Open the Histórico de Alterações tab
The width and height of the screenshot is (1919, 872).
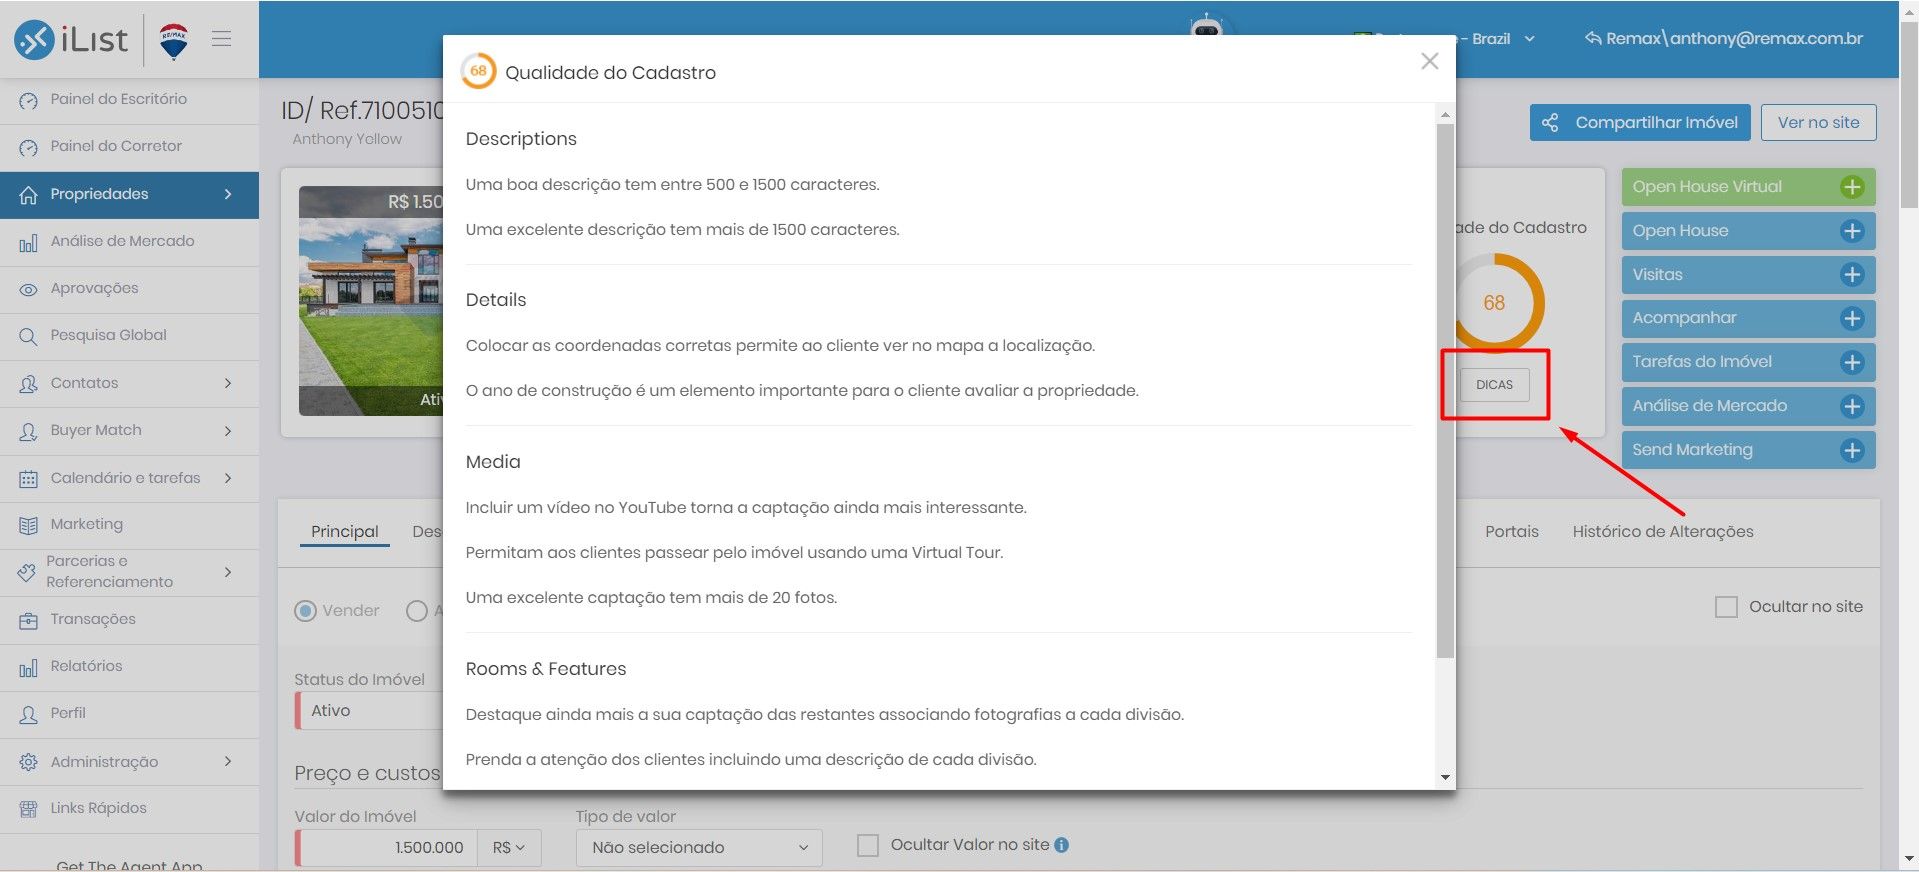pyautogui.click(x=1662, y=532)
